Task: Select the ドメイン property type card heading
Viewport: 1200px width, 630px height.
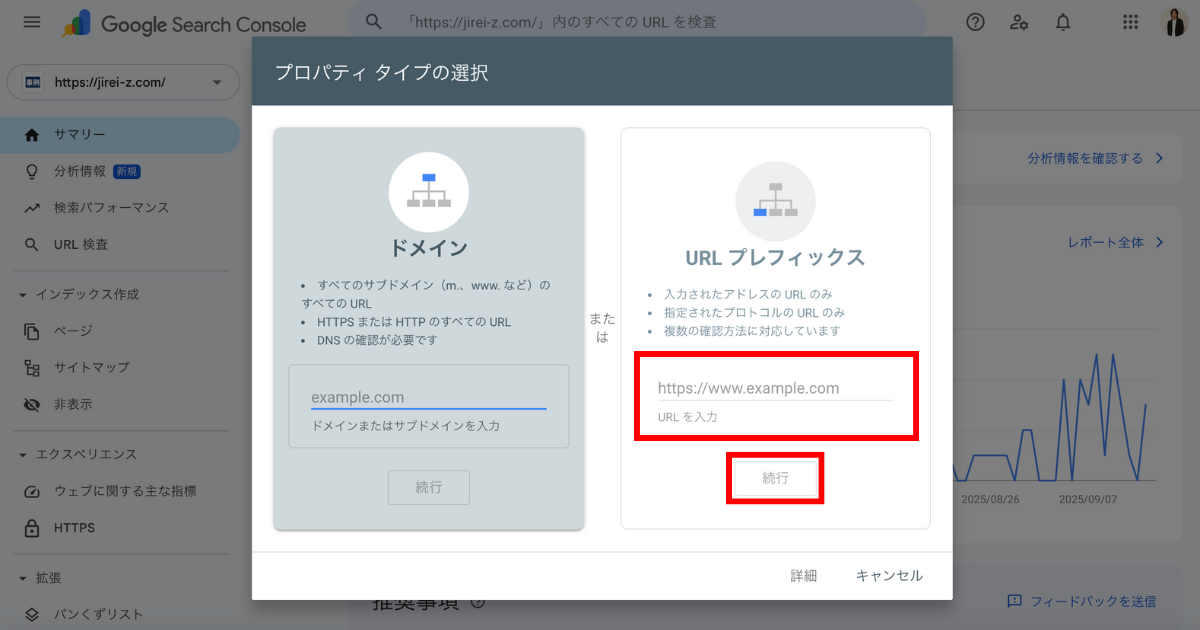Action: click(x=429, y=248)
